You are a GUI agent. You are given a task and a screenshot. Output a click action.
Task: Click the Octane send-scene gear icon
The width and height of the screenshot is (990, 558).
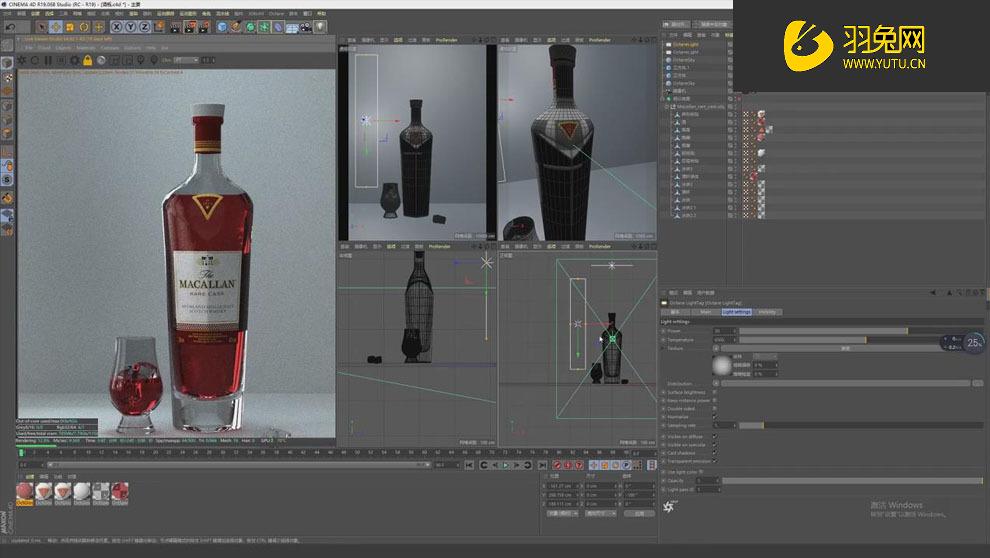point(21,60)
